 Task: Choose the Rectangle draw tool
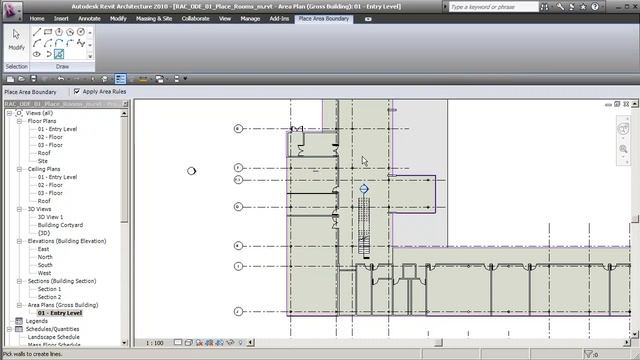pos(48,31)
